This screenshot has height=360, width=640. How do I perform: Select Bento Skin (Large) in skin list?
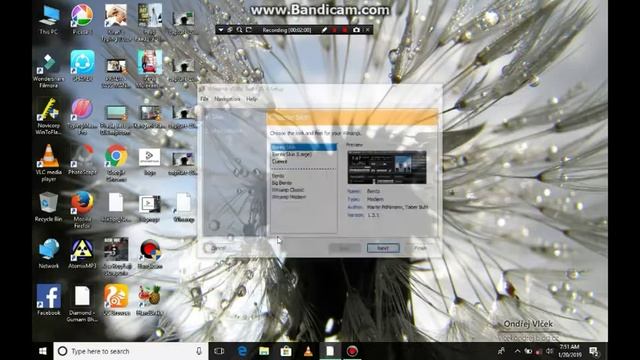click(x=291, y=154)
